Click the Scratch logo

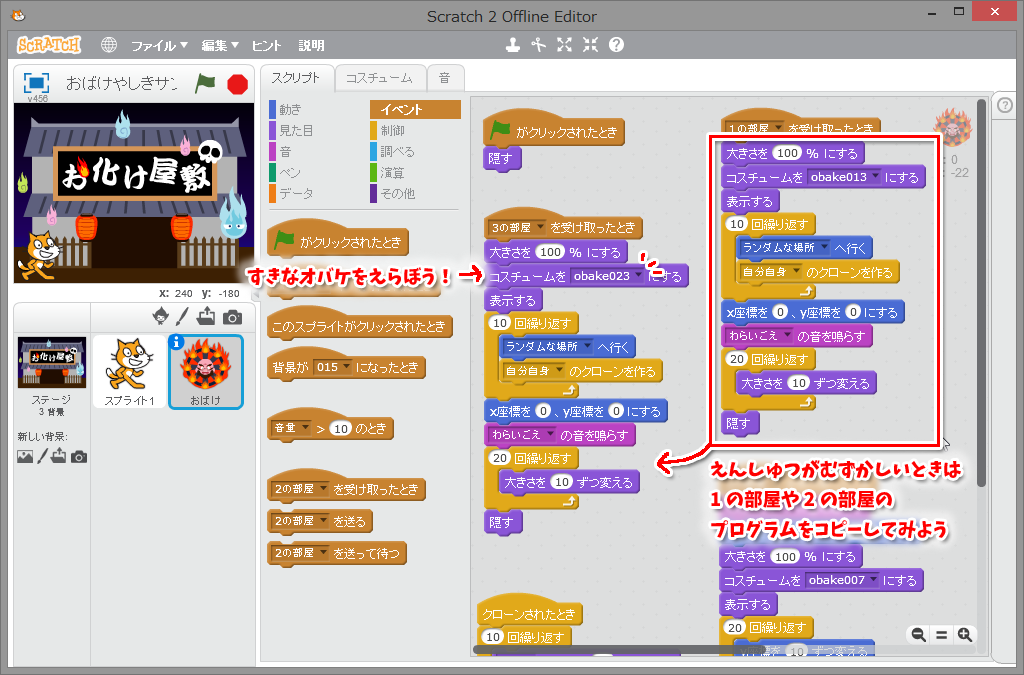(x=49, y=44)
